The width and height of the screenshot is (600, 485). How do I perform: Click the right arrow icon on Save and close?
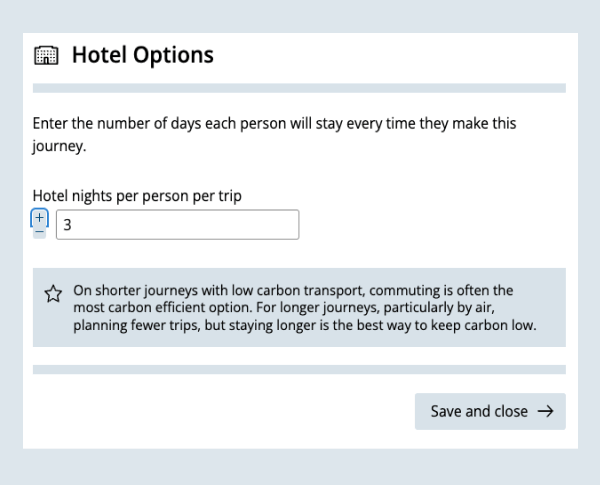point(545,411)
